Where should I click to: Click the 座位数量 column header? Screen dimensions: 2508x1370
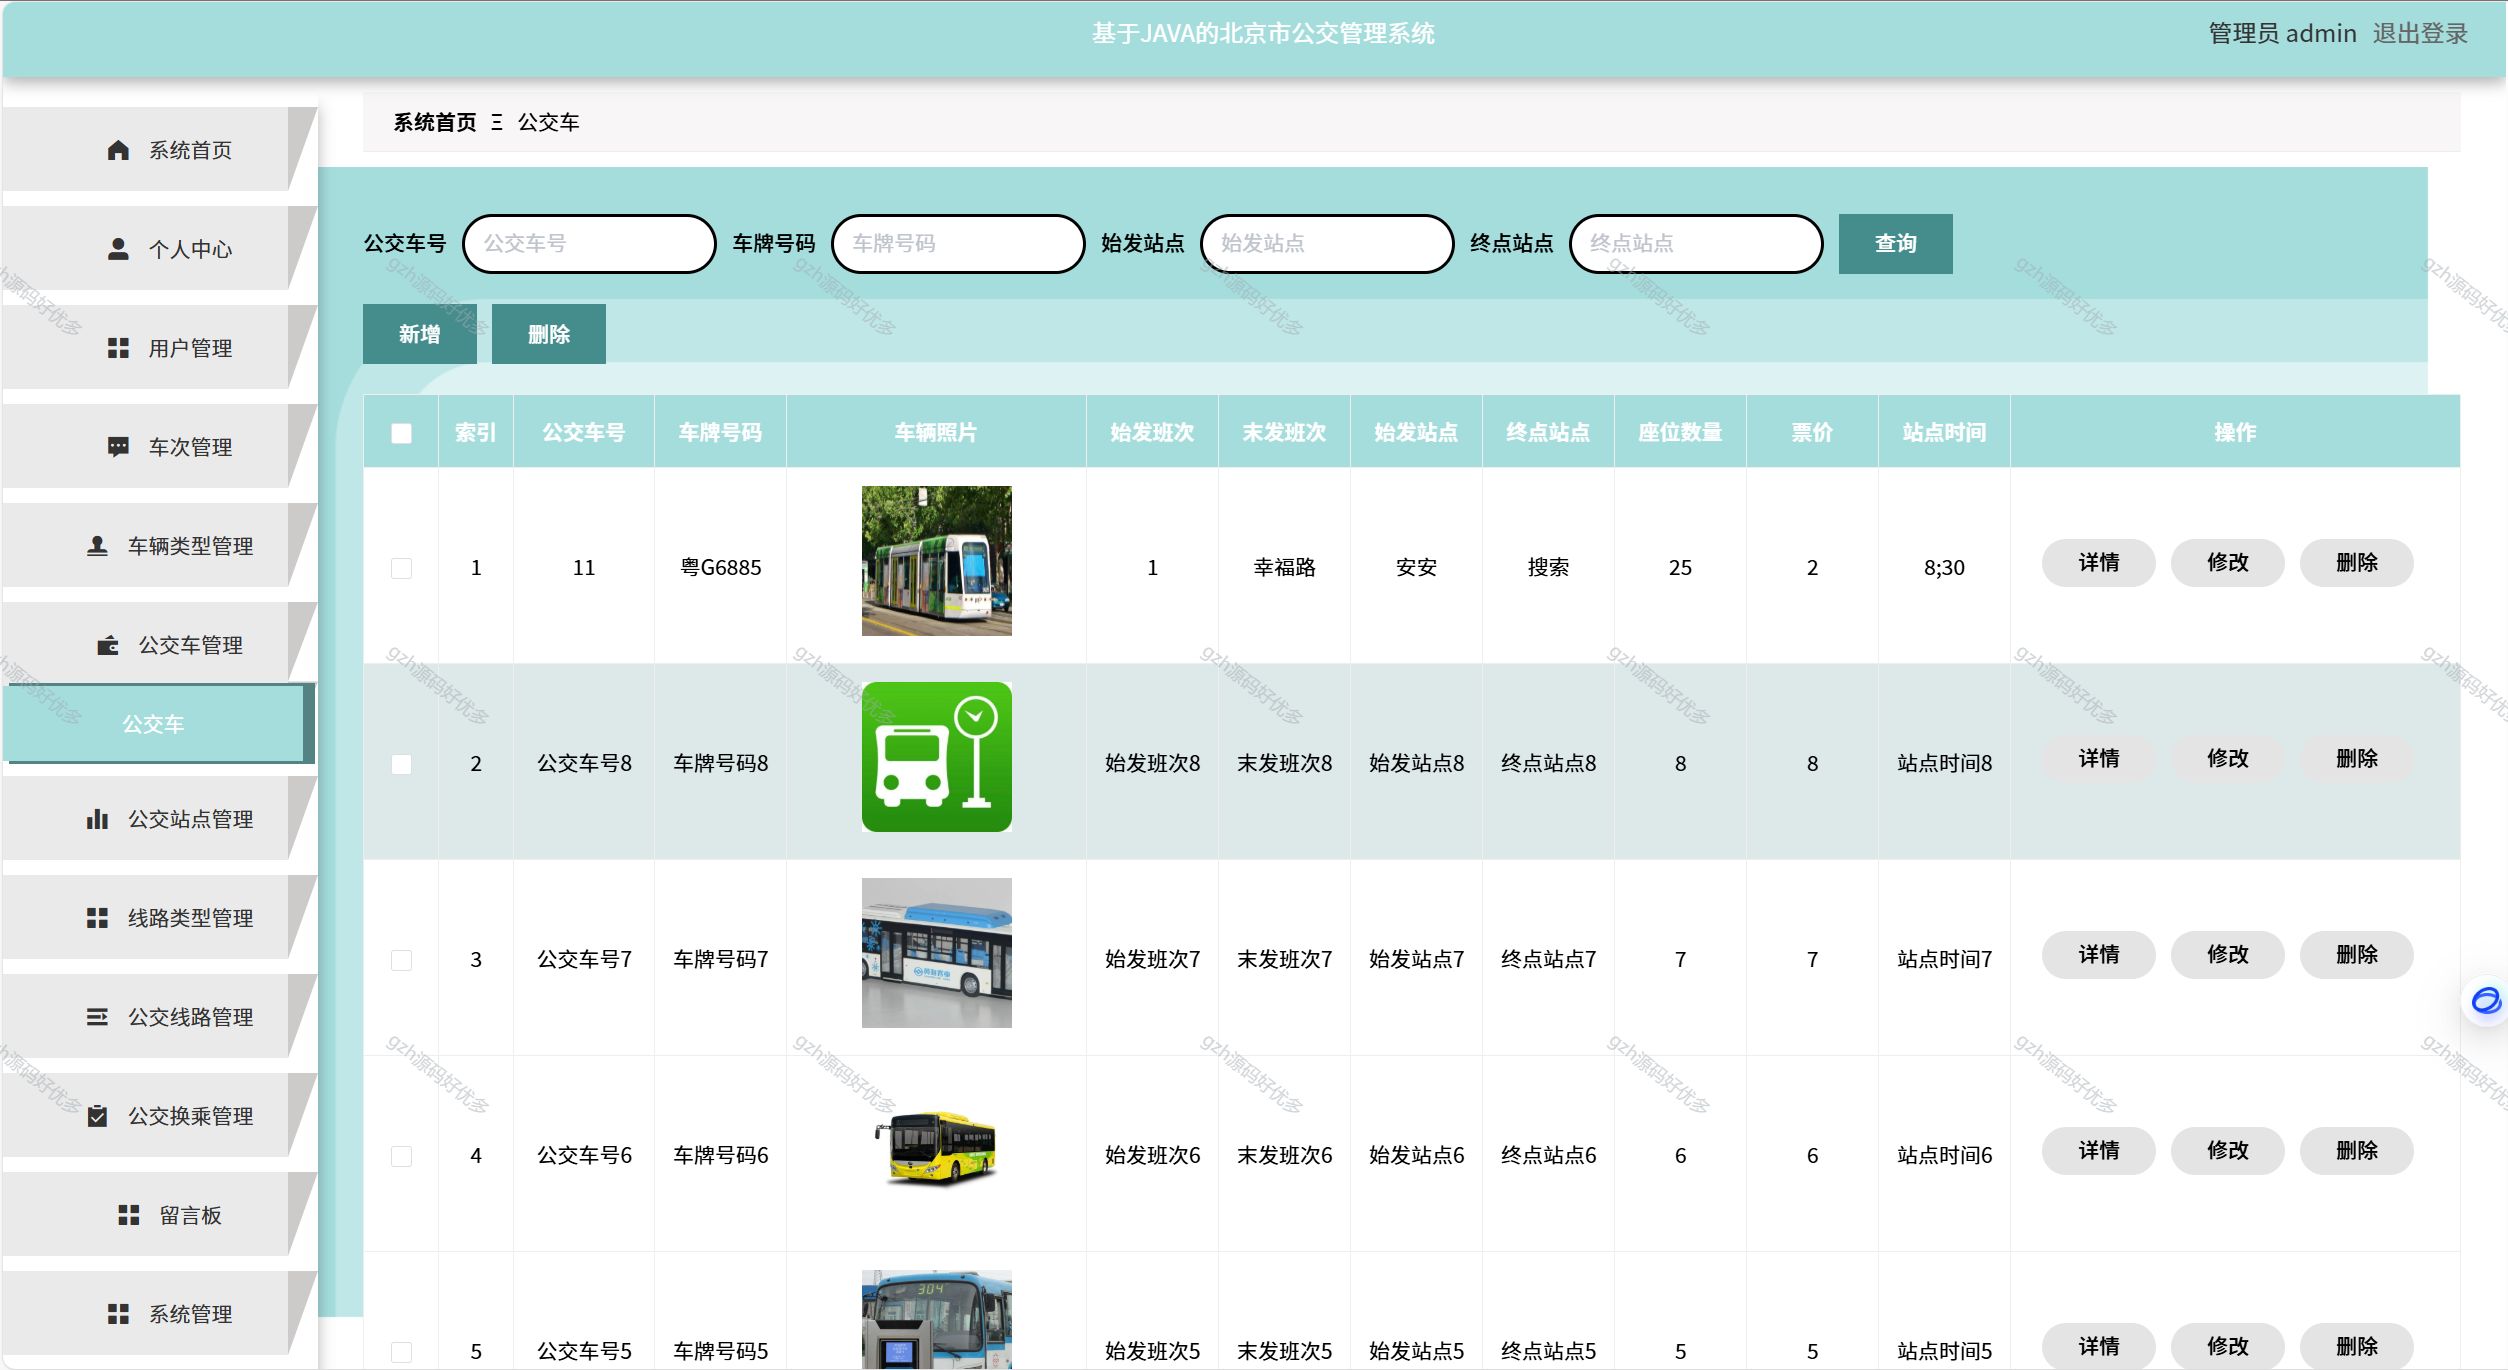1680,432
